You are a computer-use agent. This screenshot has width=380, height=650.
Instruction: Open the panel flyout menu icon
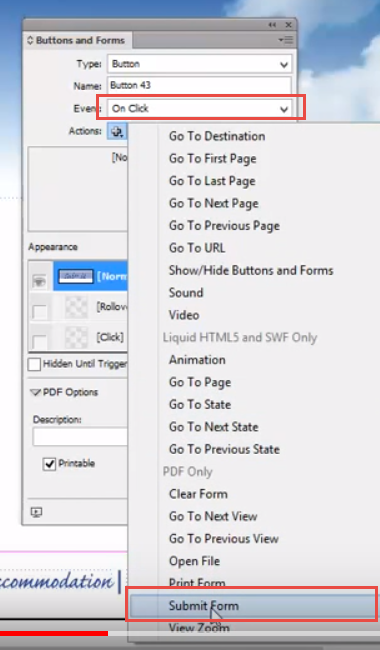point(286,40)
